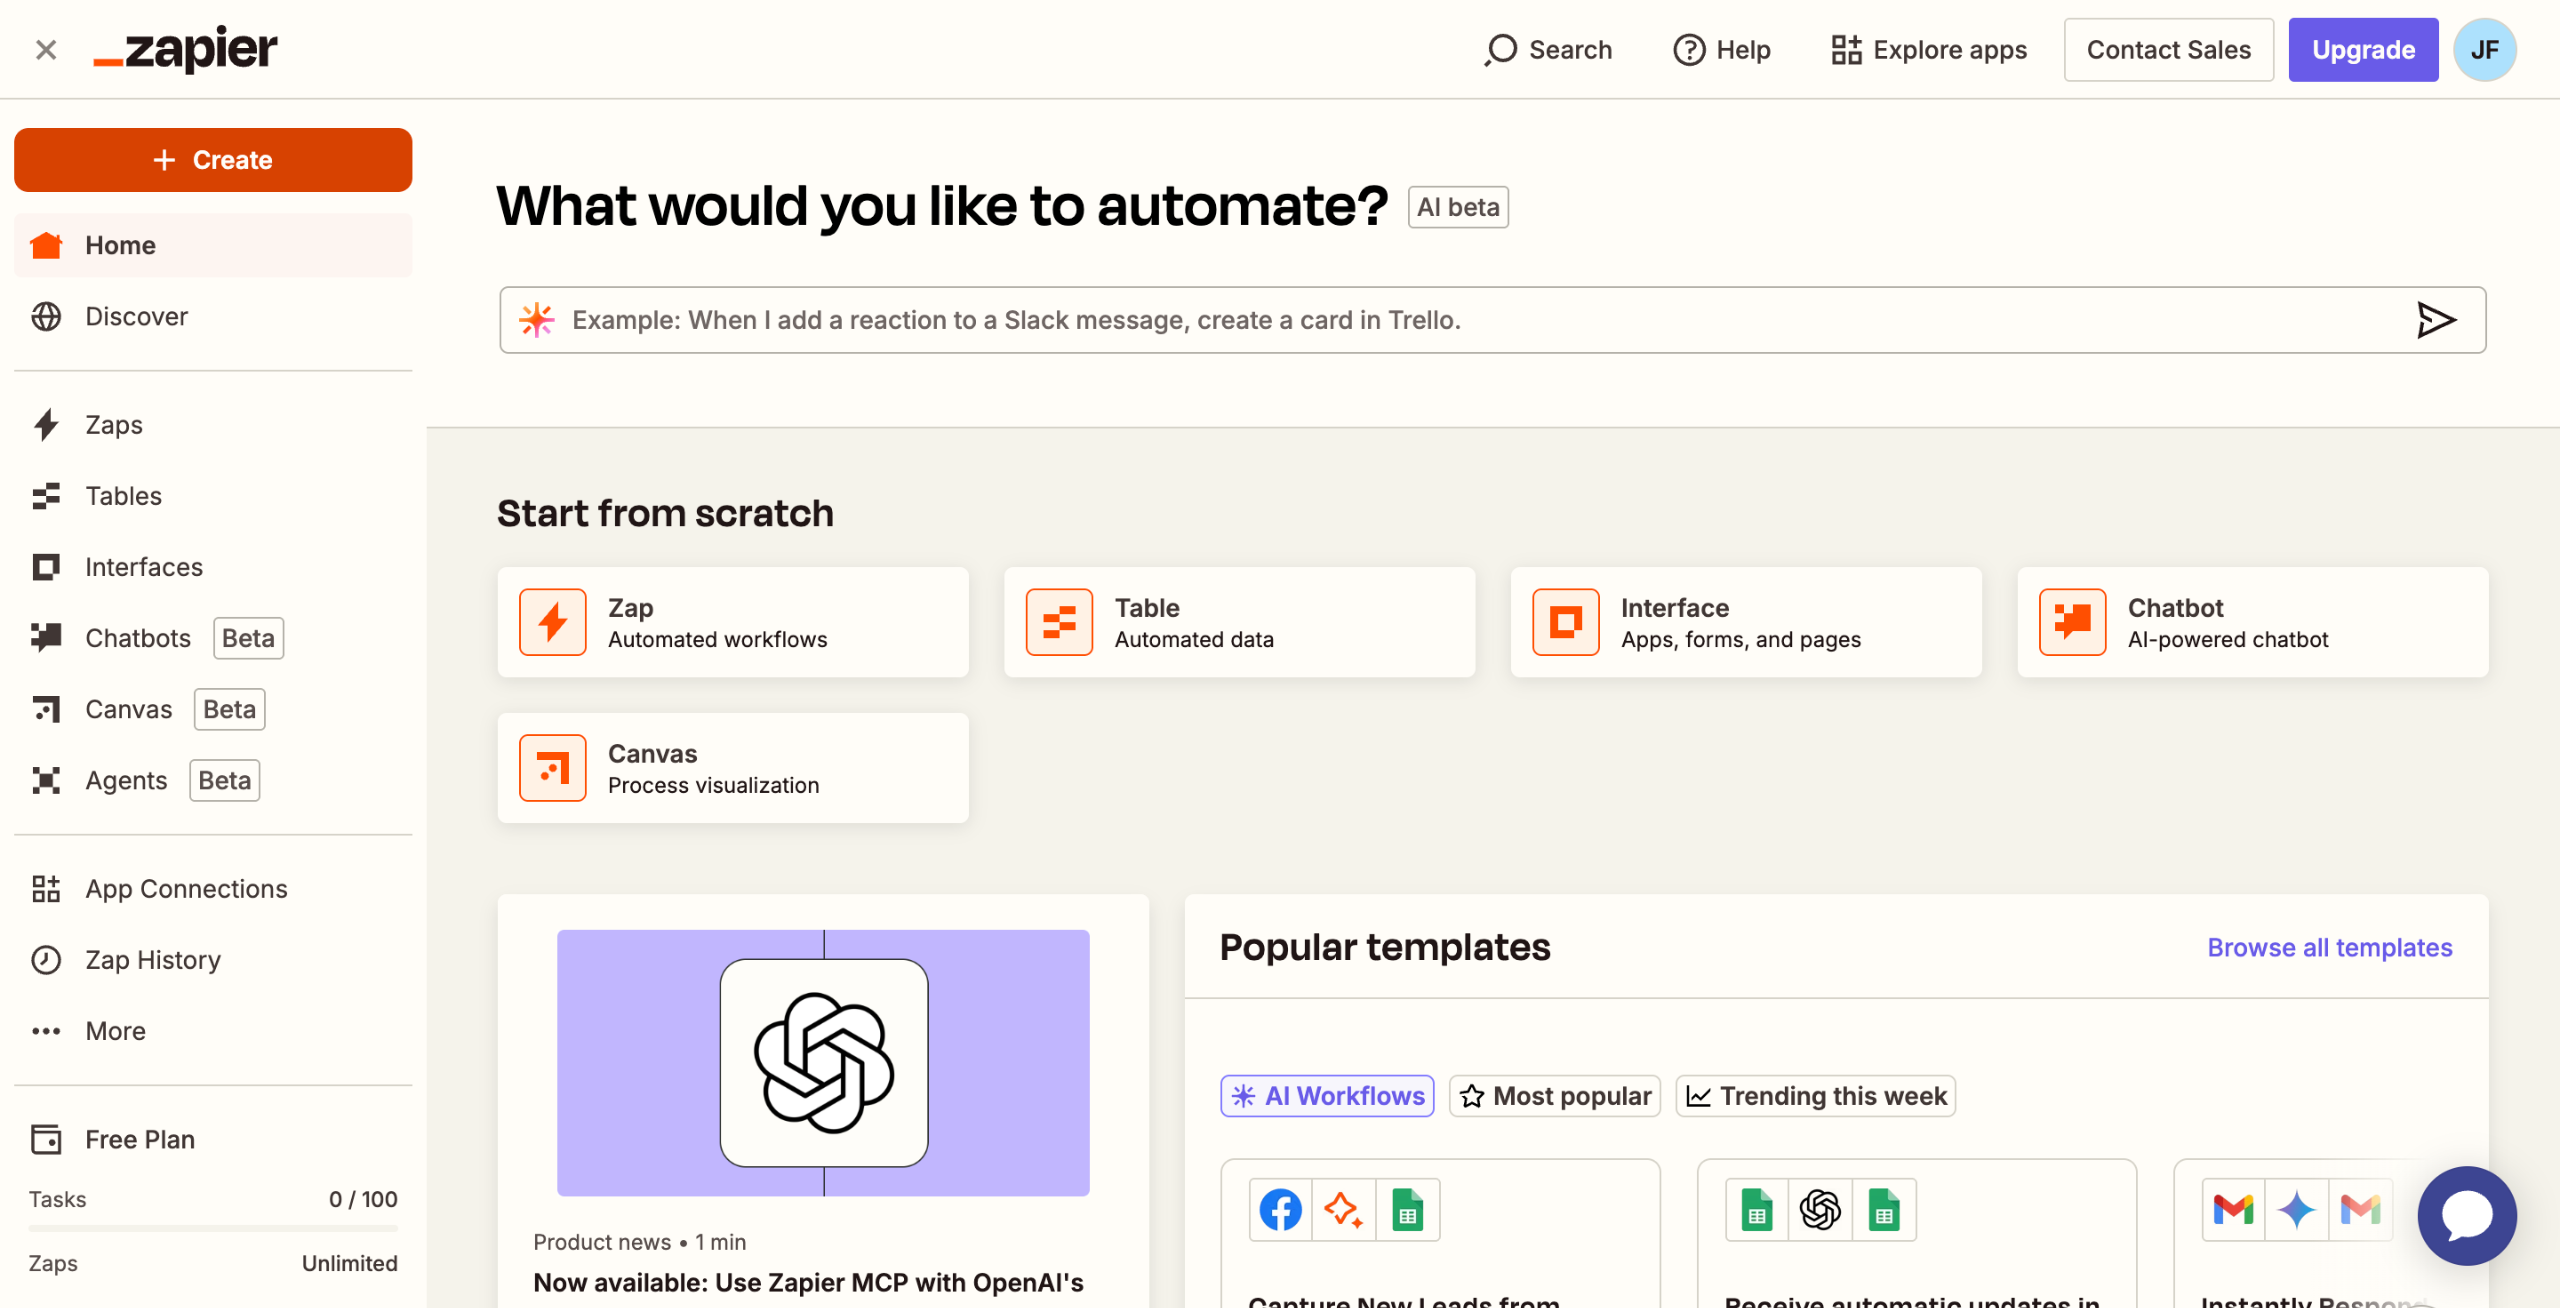Open the Help menu
This screenshot has width=2560, height=1308.
click(x=1722, y=49)
